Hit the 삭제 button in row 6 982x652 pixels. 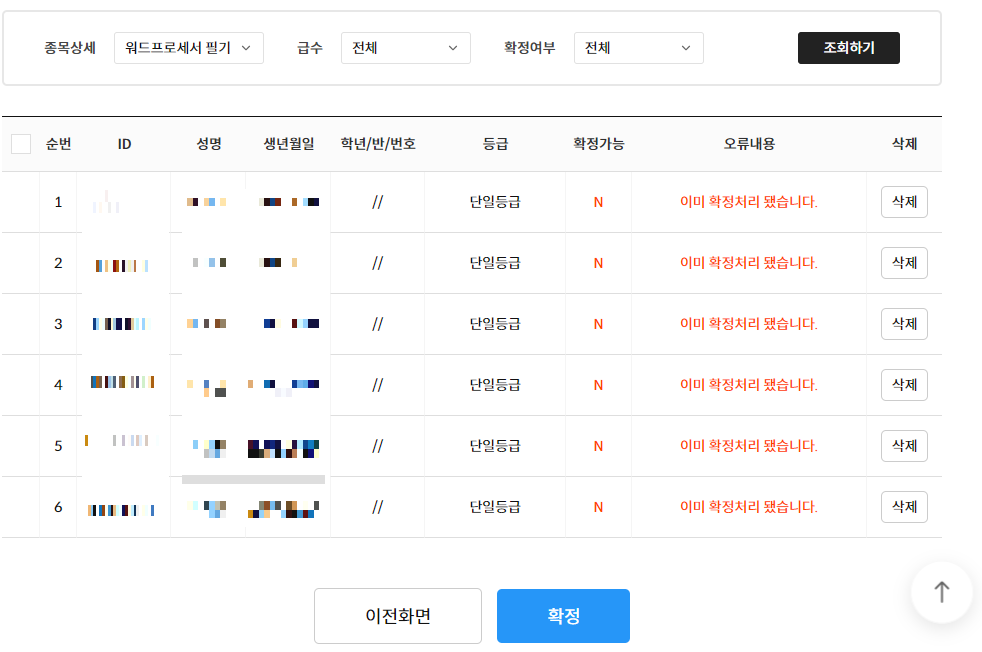coord(904,507)
